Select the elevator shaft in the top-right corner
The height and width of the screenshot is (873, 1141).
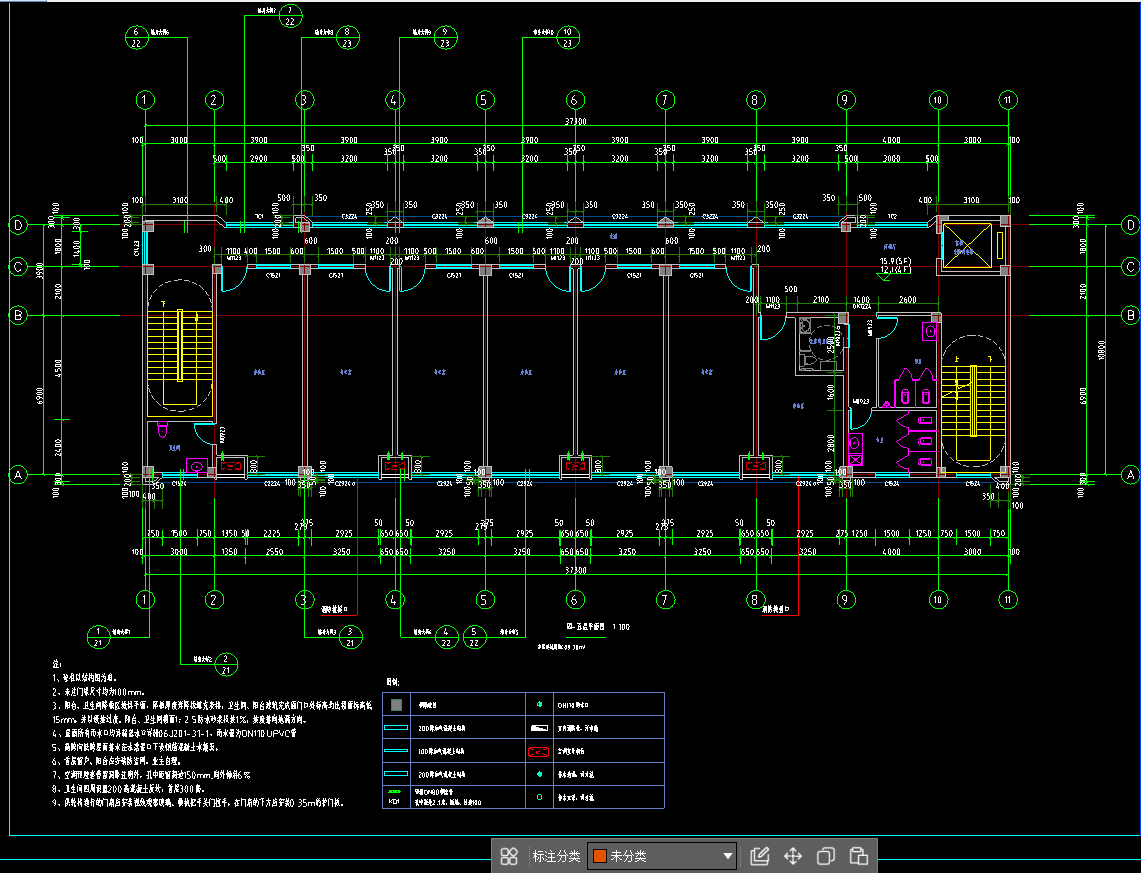(969, 243)
